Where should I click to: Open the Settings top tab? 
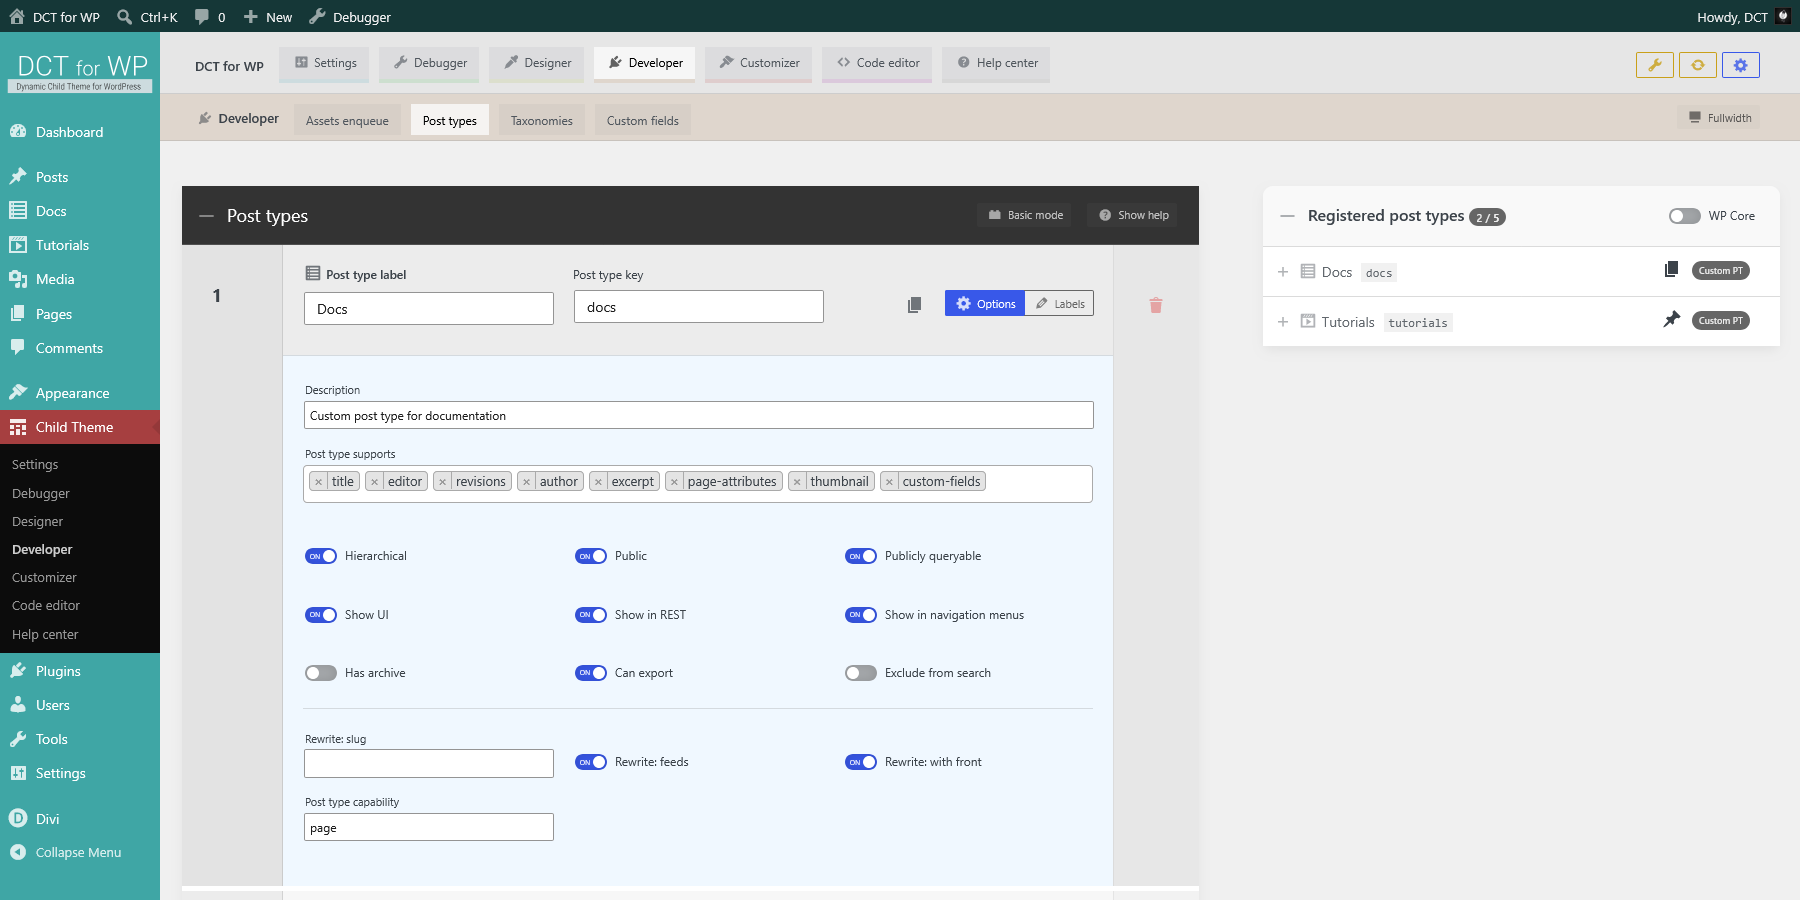(x=325, y=63)
